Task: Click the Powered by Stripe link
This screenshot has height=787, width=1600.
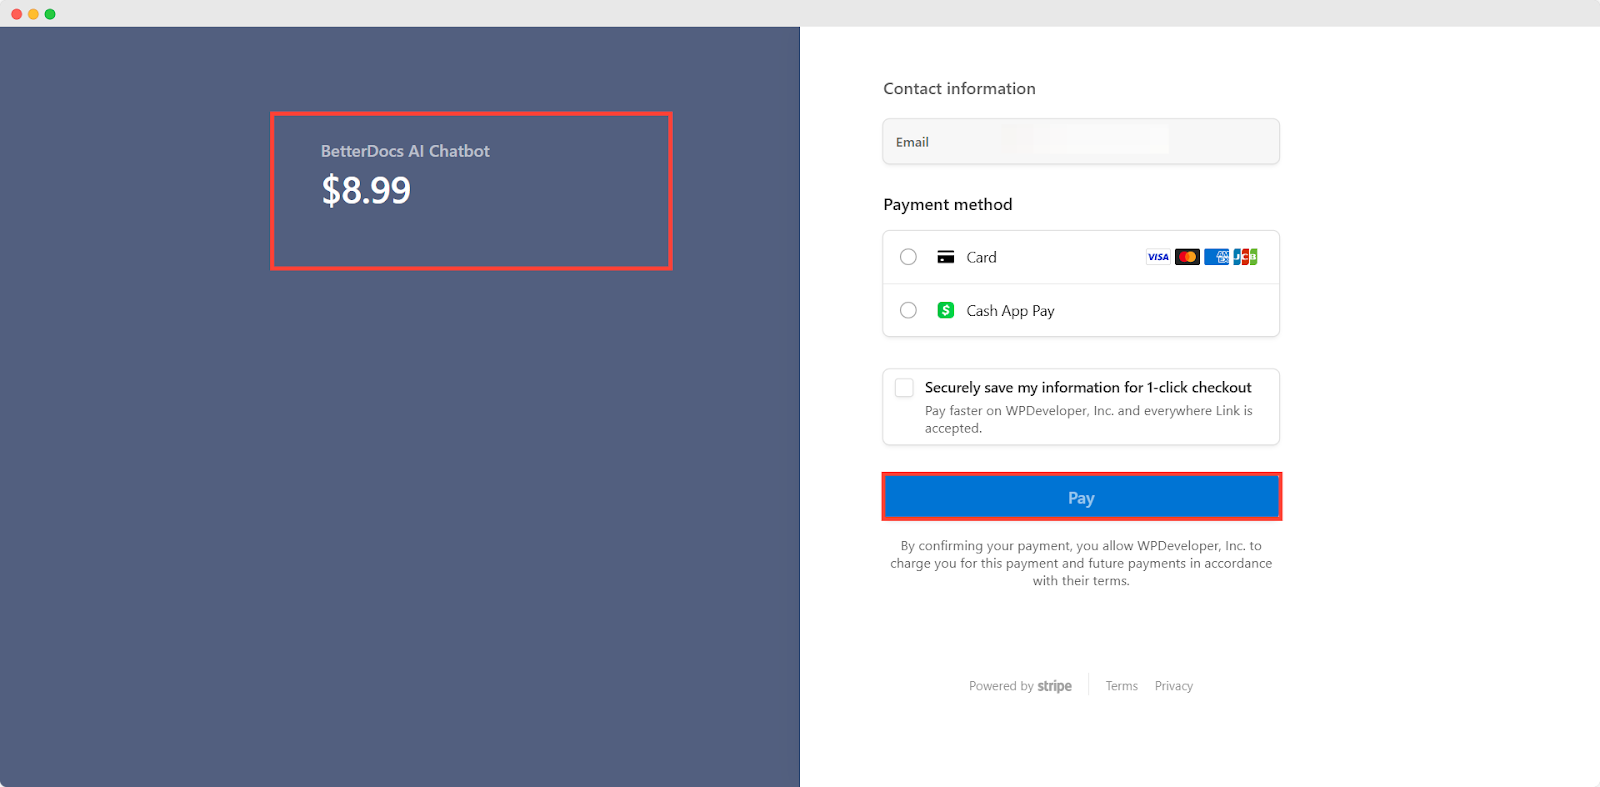Action: [1020, 686]
